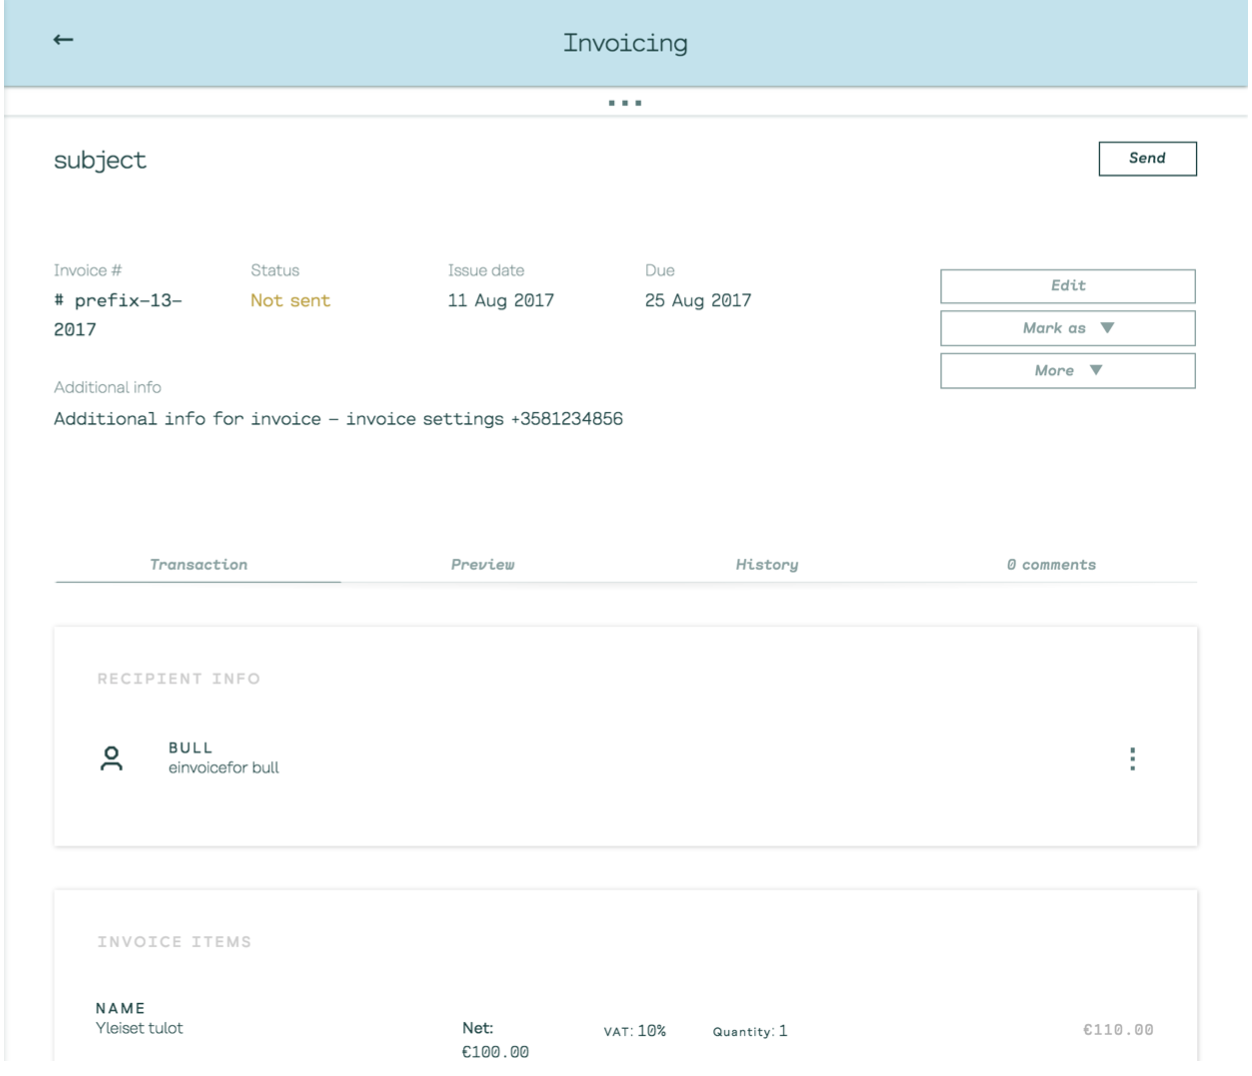
Task: Open the three-dot menu below header
Action: point(625,103)
